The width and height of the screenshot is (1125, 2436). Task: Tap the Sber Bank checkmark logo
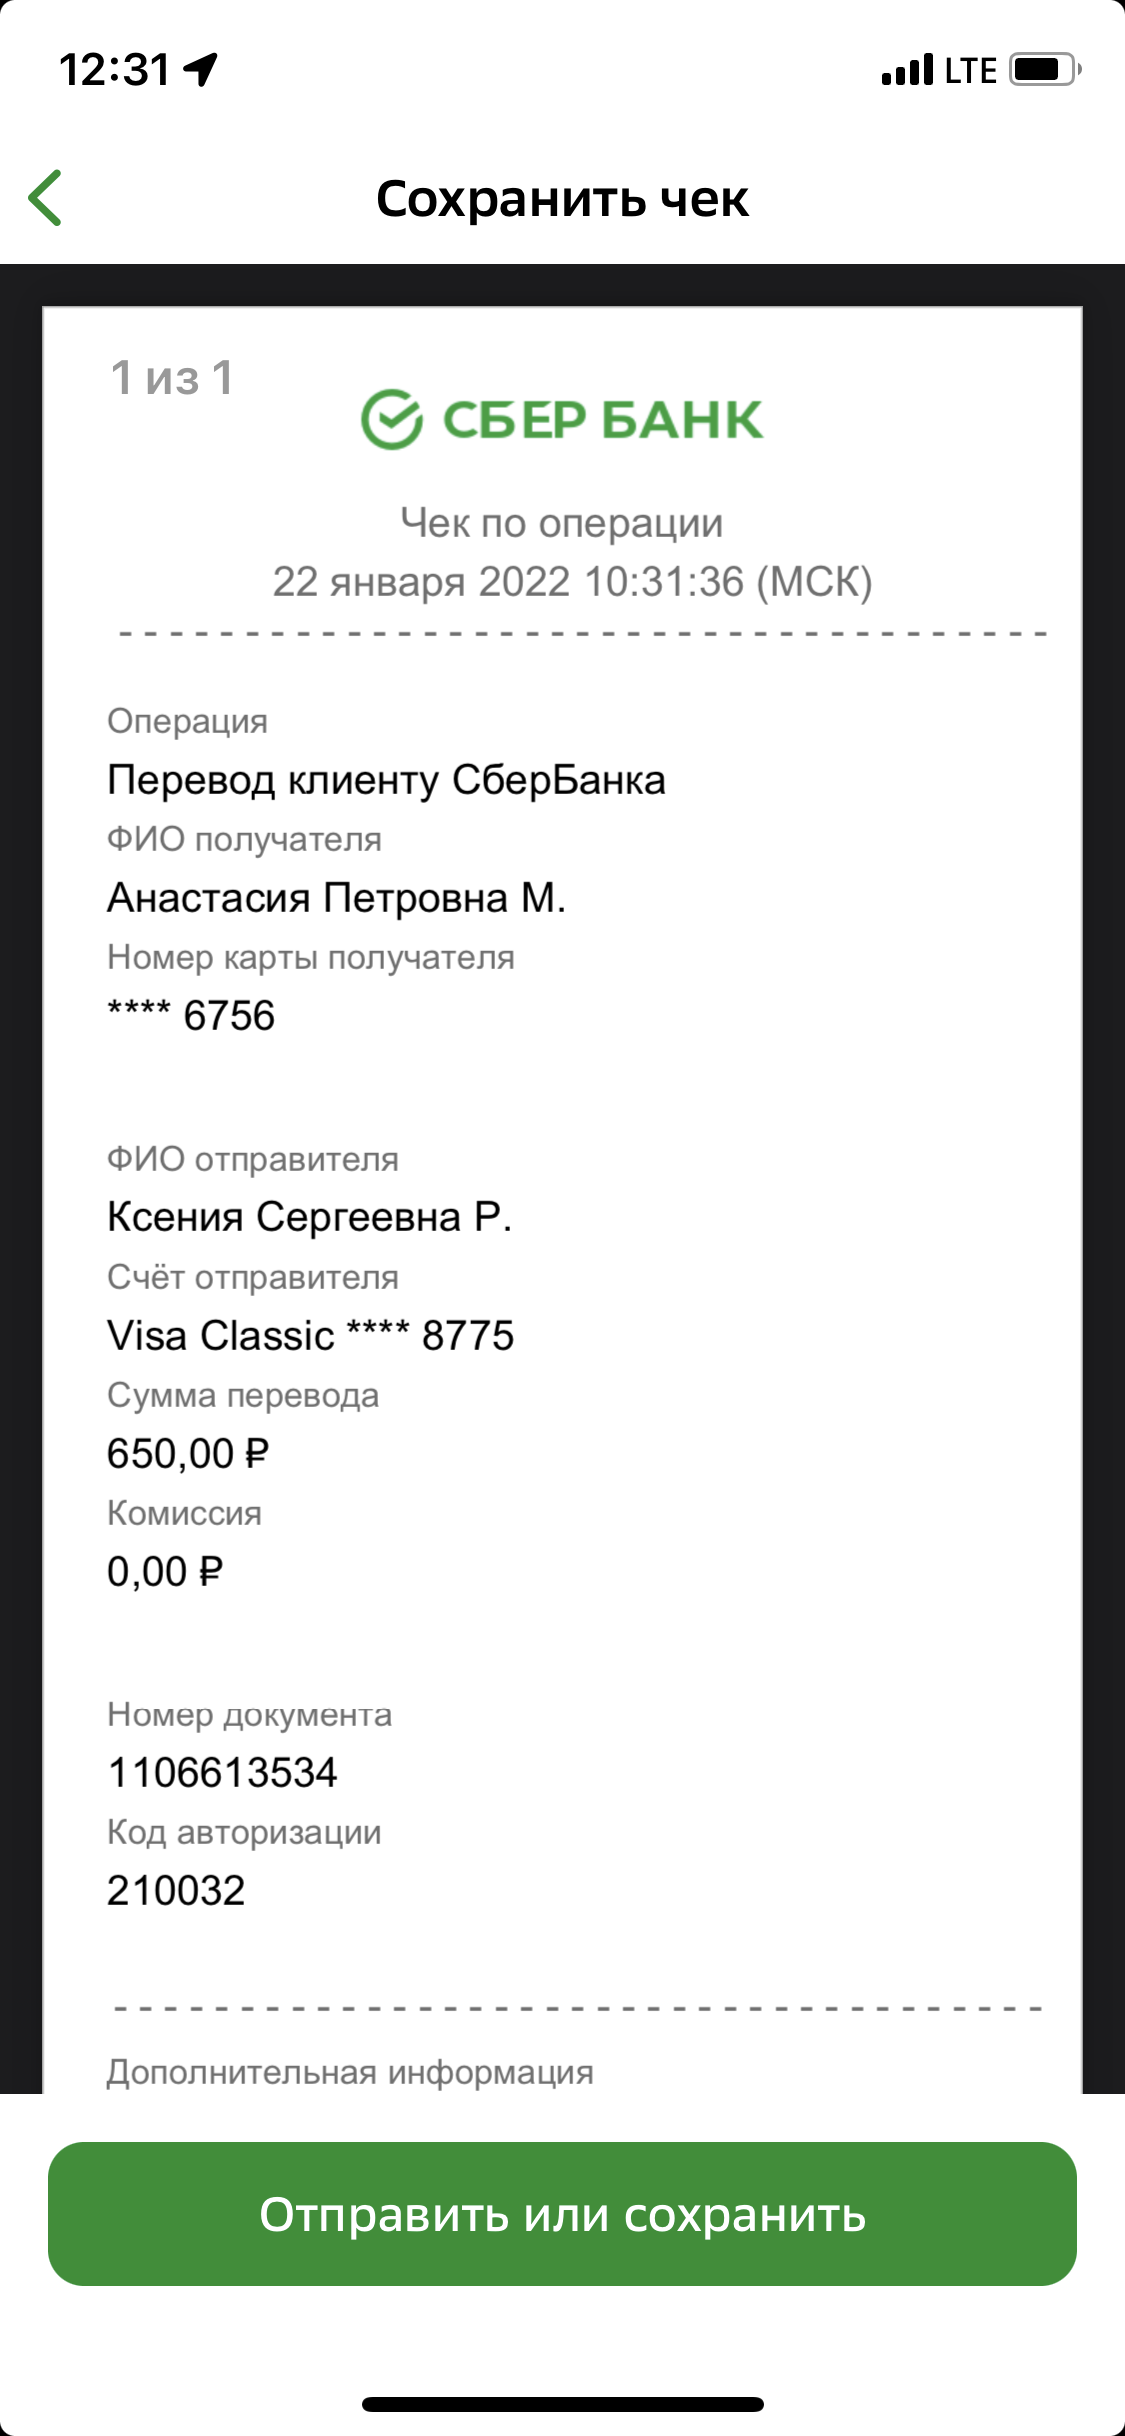(x=392, y=419)
